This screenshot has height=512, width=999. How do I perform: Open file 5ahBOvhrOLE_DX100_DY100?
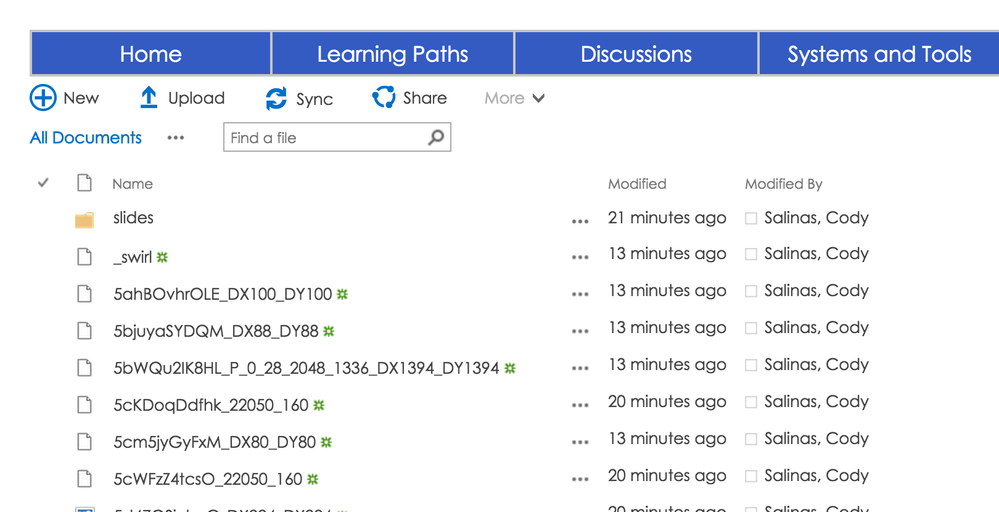click(222, 294)
